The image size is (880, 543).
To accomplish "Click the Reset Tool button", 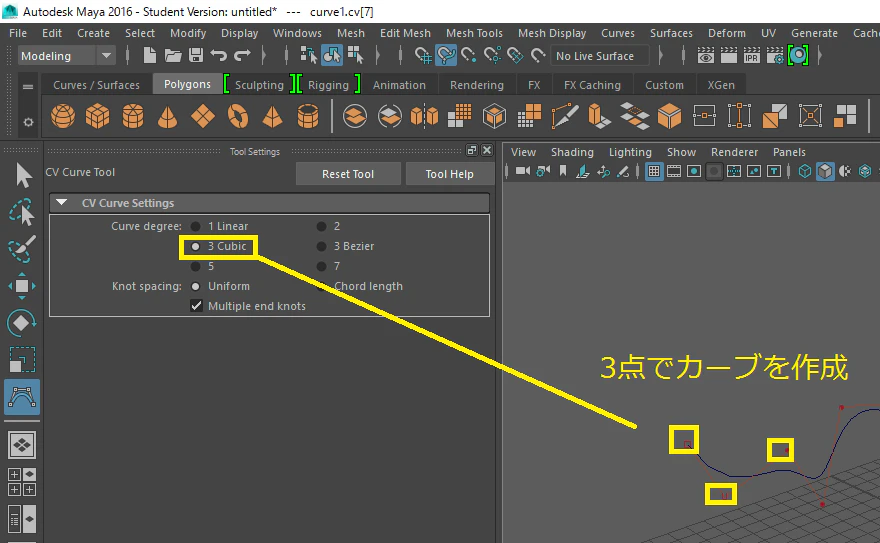I will tap(348, 174).
